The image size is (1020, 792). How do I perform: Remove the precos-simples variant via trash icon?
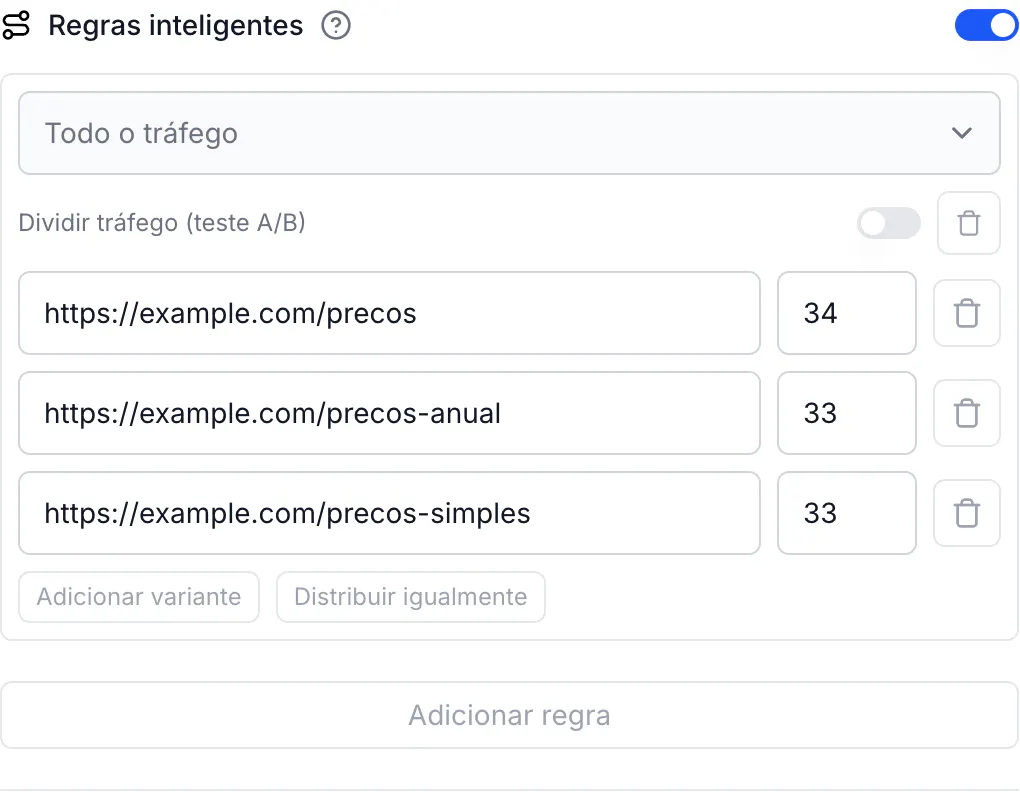966,513
